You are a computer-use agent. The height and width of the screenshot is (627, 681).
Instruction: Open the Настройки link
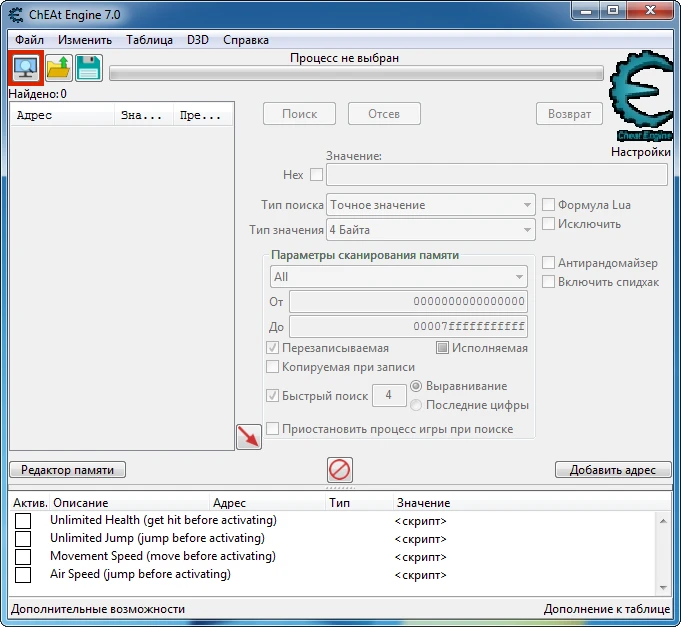click(641, 152)
